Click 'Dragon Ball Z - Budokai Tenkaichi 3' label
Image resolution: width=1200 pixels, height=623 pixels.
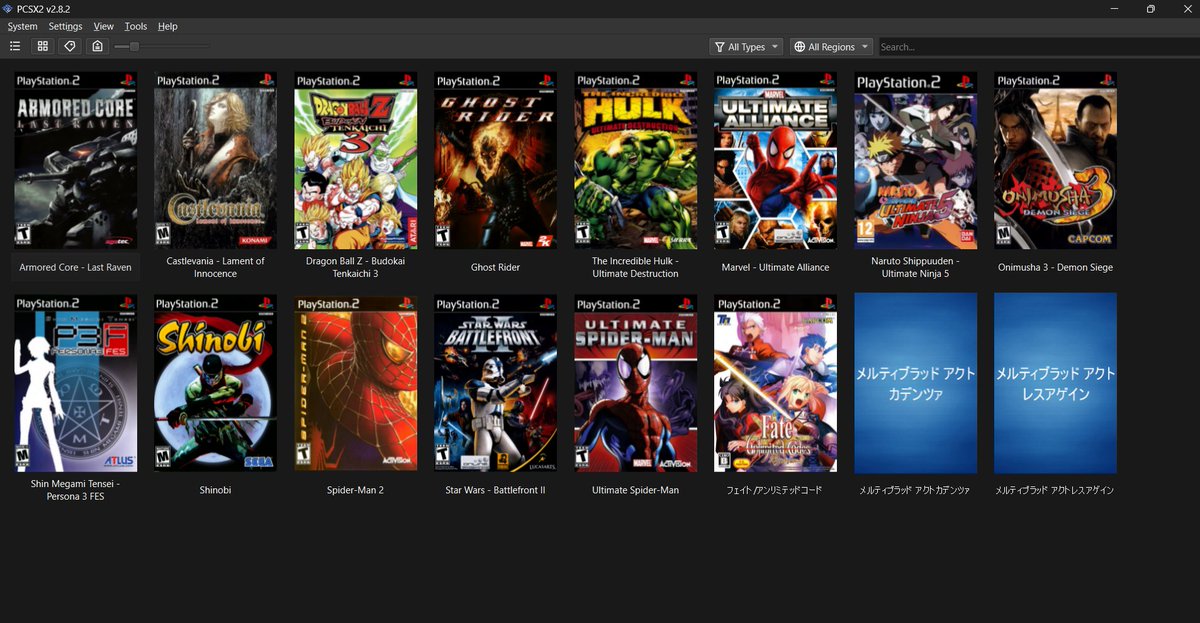click(x=355, y=267)
